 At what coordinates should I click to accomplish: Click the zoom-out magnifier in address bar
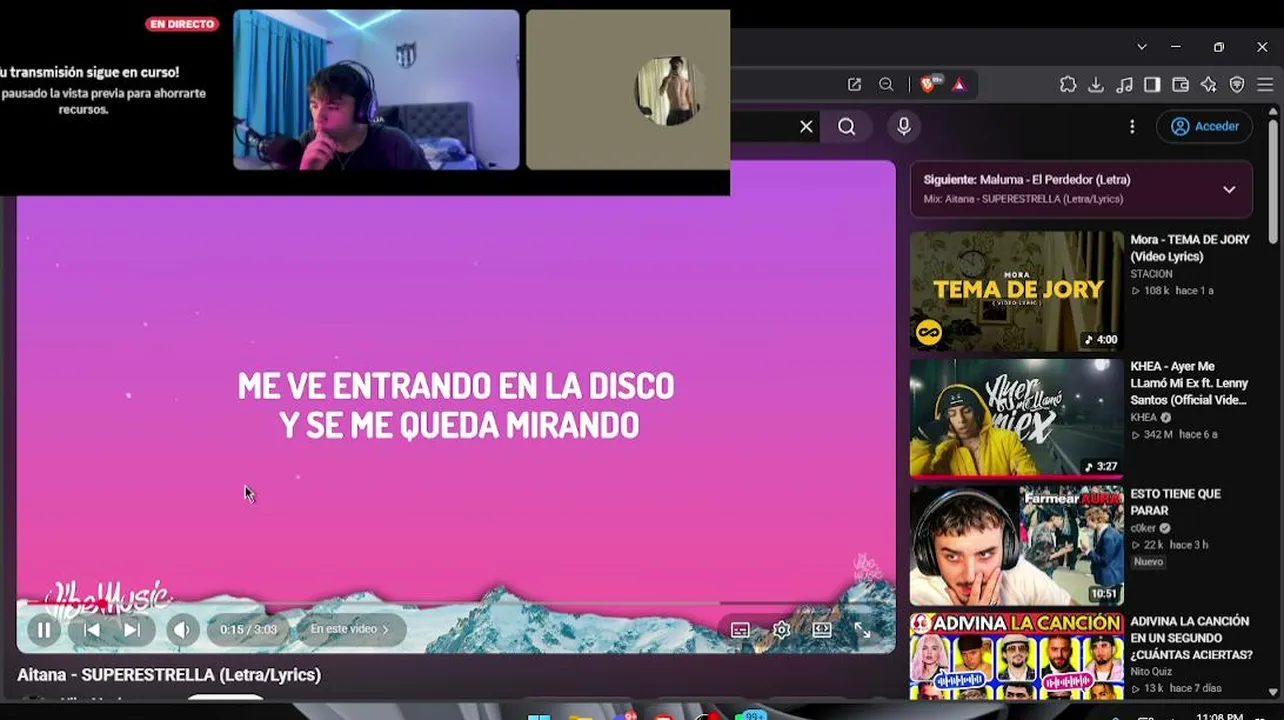pyautogui.click(x=886, y=85)
